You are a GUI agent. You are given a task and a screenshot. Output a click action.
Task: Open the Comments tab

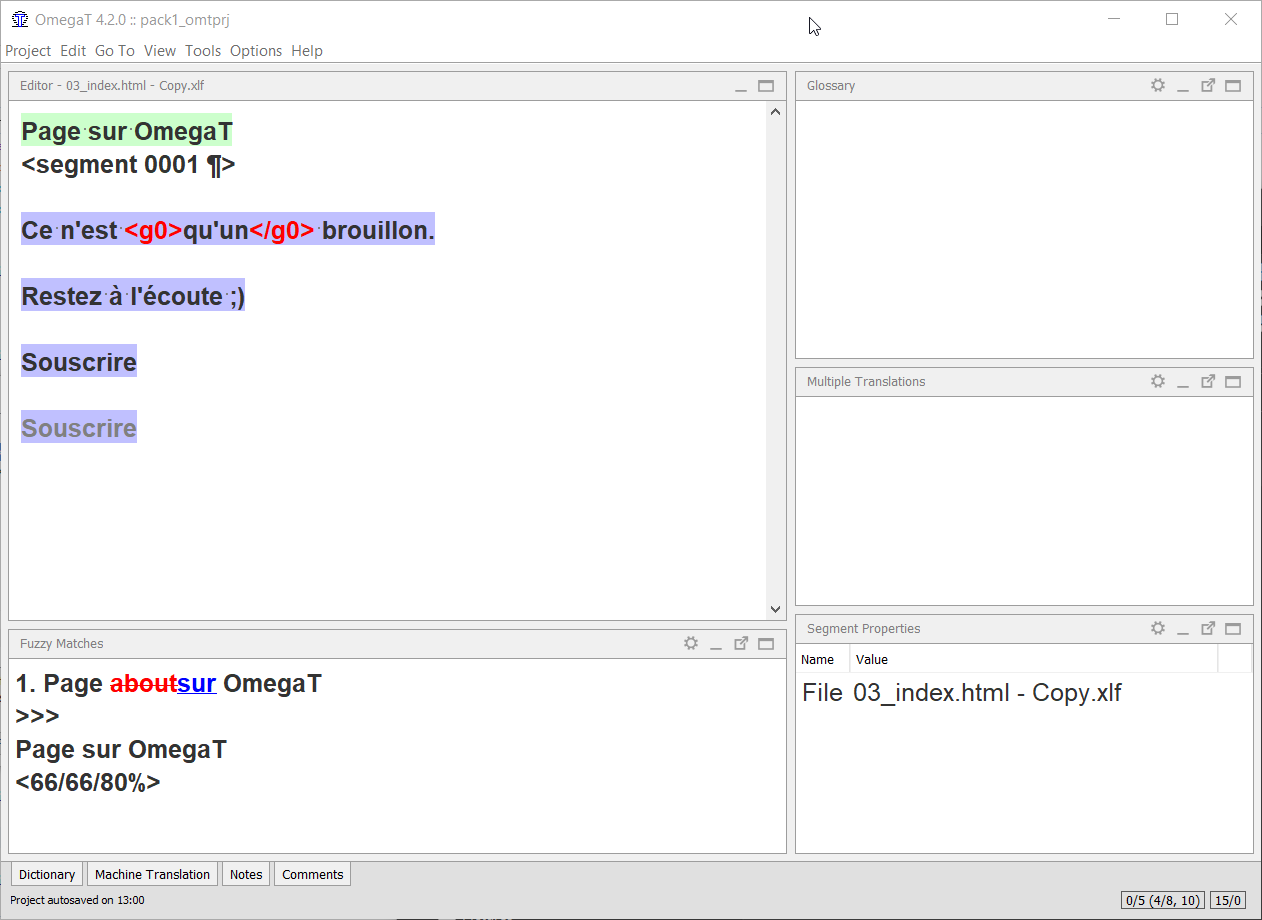[313, 874]
